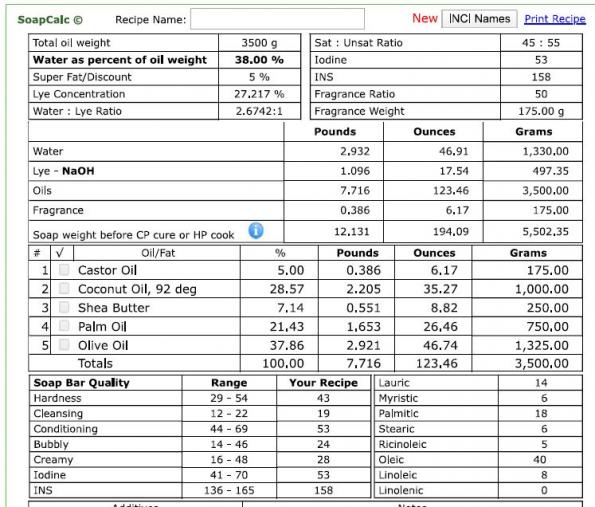The image size is (595, 507).
Task: Click the Stearic label
Action: 396,429
